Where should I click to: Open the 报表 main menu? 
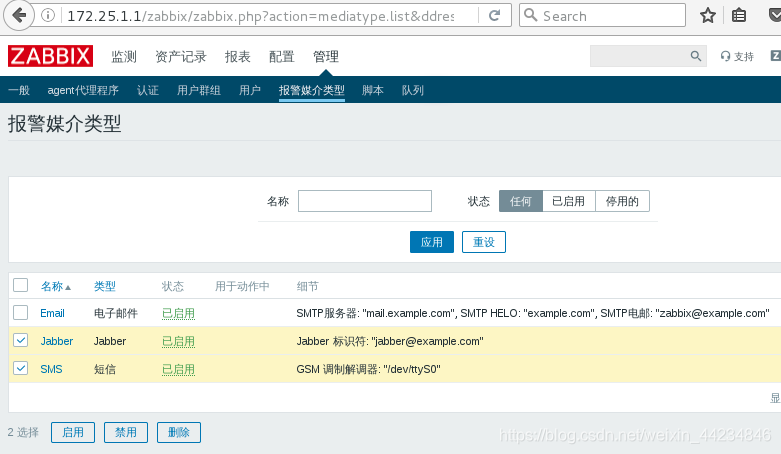point(238,56)
